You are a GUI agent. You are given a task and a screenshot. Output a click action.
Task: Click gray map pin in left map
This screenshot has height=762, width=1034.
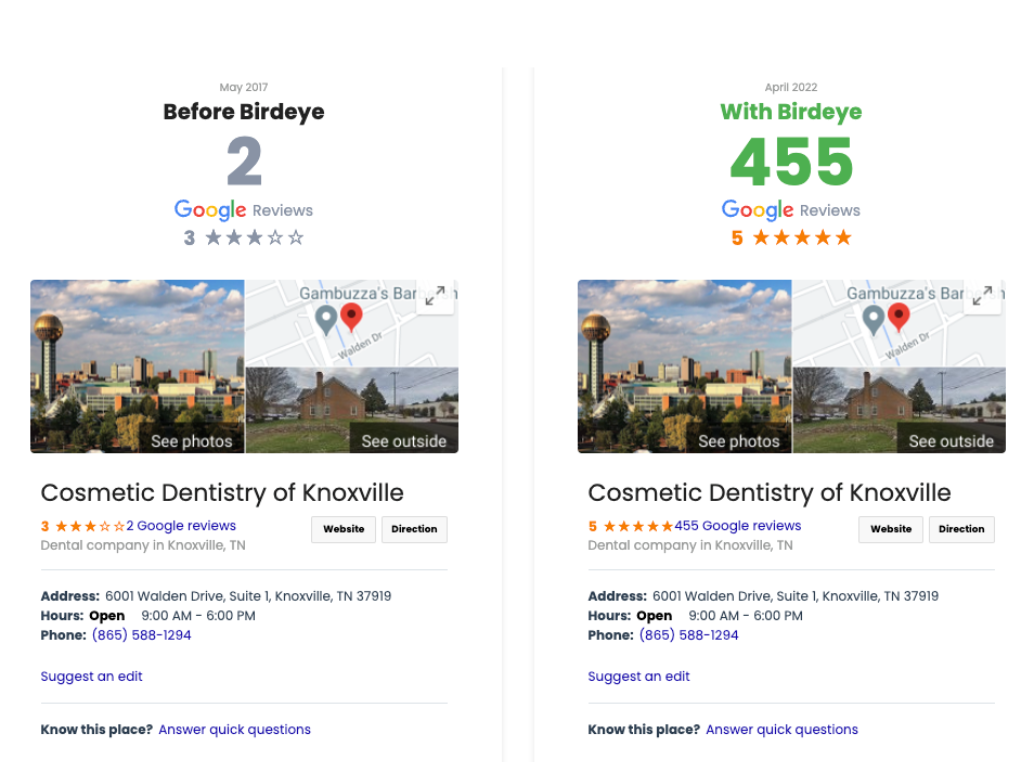[x=326, y=320]
